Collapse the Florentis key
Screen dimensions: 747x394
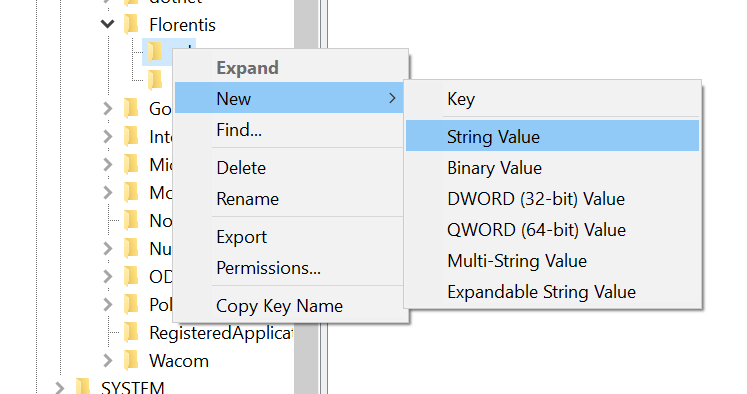[x=108, y=24]
